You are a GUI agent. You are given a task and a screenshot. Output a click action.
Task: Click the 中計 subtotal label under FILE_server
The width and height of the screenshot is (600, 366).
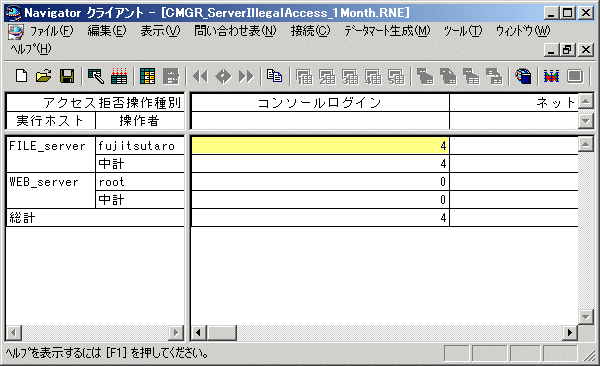pos(140,163)
